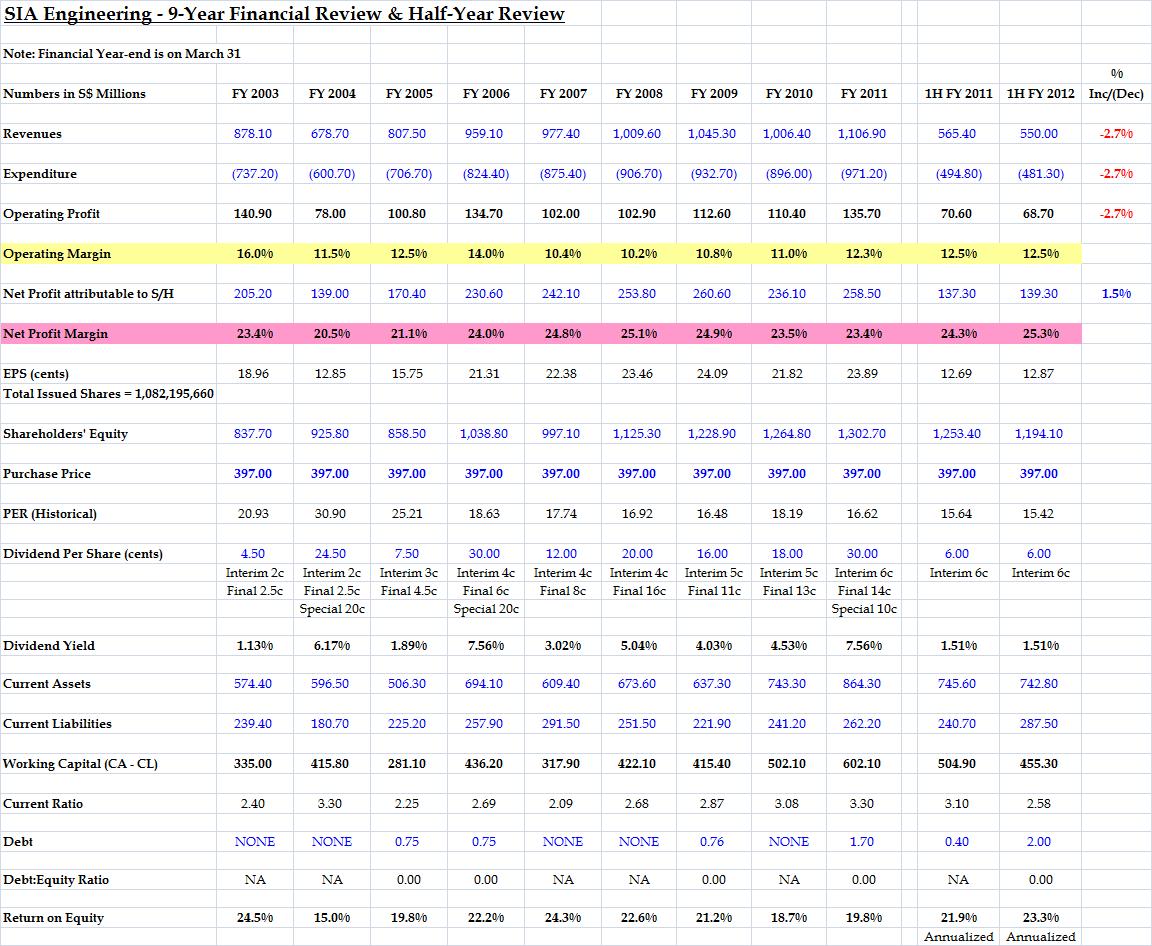Click Shareholders' Equity value 1,302.70
Viewport: 1152px width, 946px height.
[862, 433]
